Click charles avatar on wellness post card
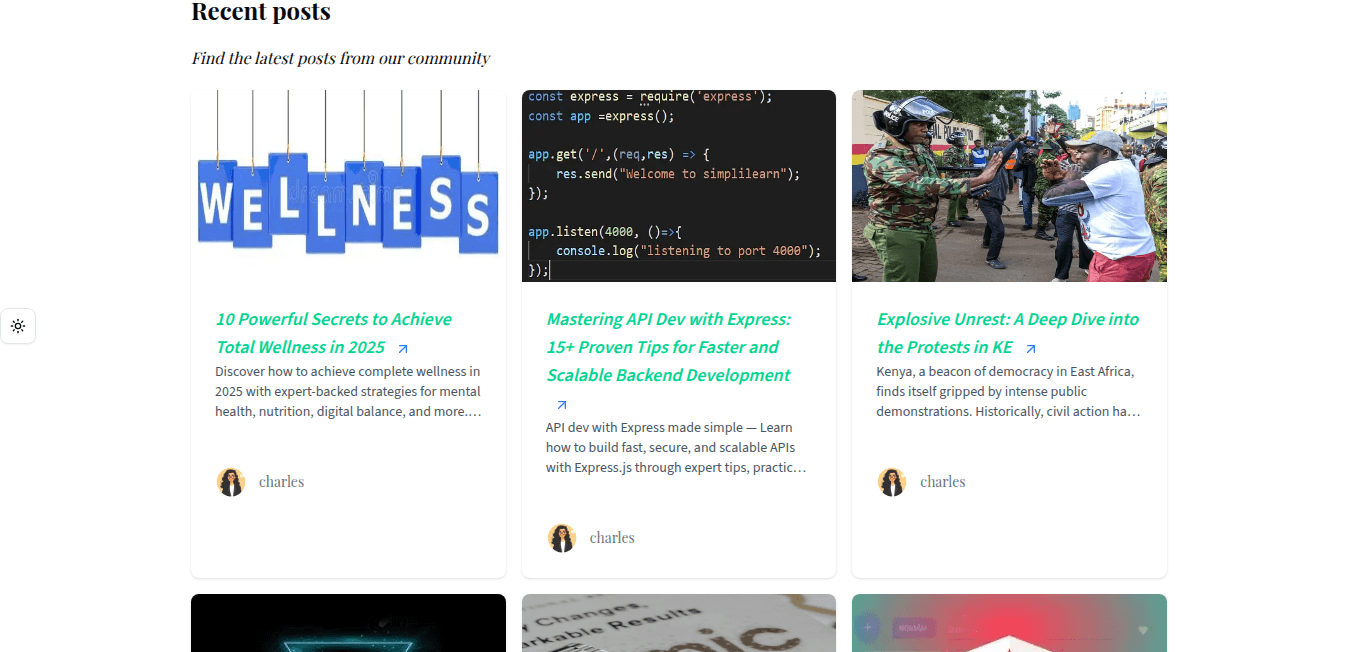 tap(231, 482)
